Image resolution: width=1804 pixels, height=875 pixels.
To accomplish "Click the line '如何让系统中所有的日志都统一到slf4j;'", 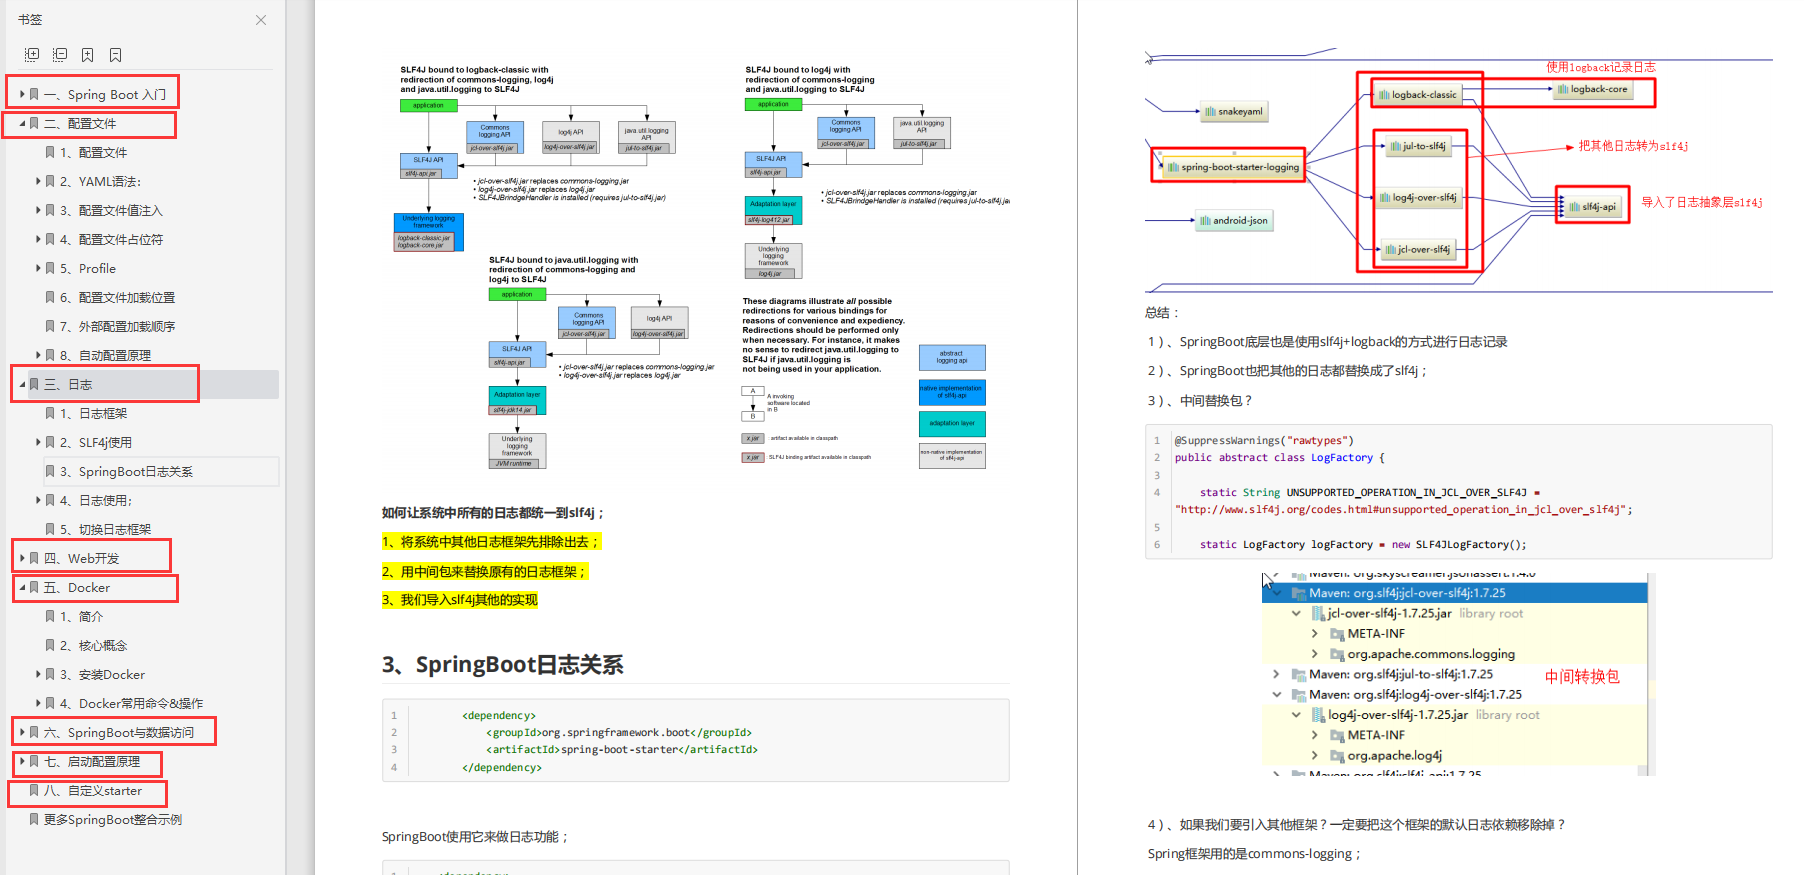I will pyautogui.click(x=493, y=513).
